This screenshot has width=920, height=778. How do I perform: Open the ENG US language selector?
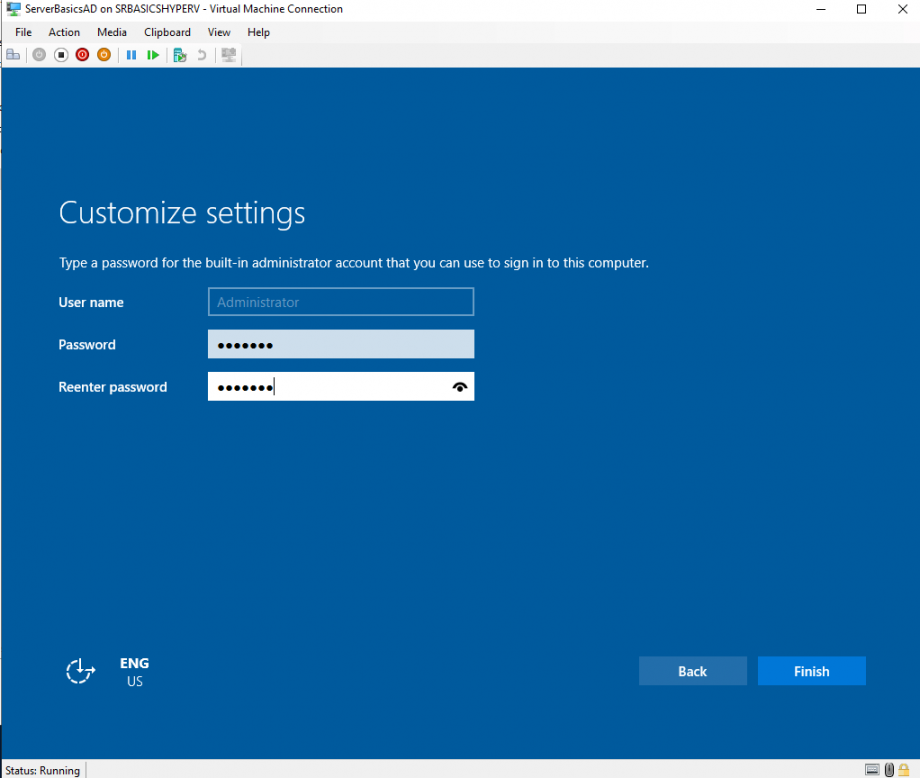134,671
